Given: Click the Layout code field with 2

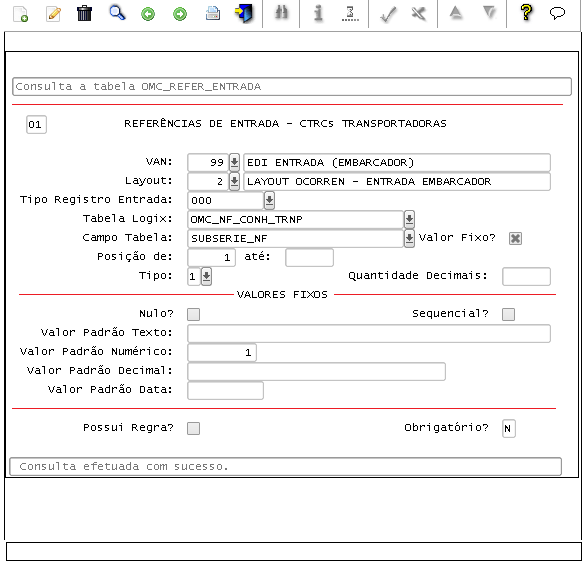Looking at the screenshot, I should [208, 181].
